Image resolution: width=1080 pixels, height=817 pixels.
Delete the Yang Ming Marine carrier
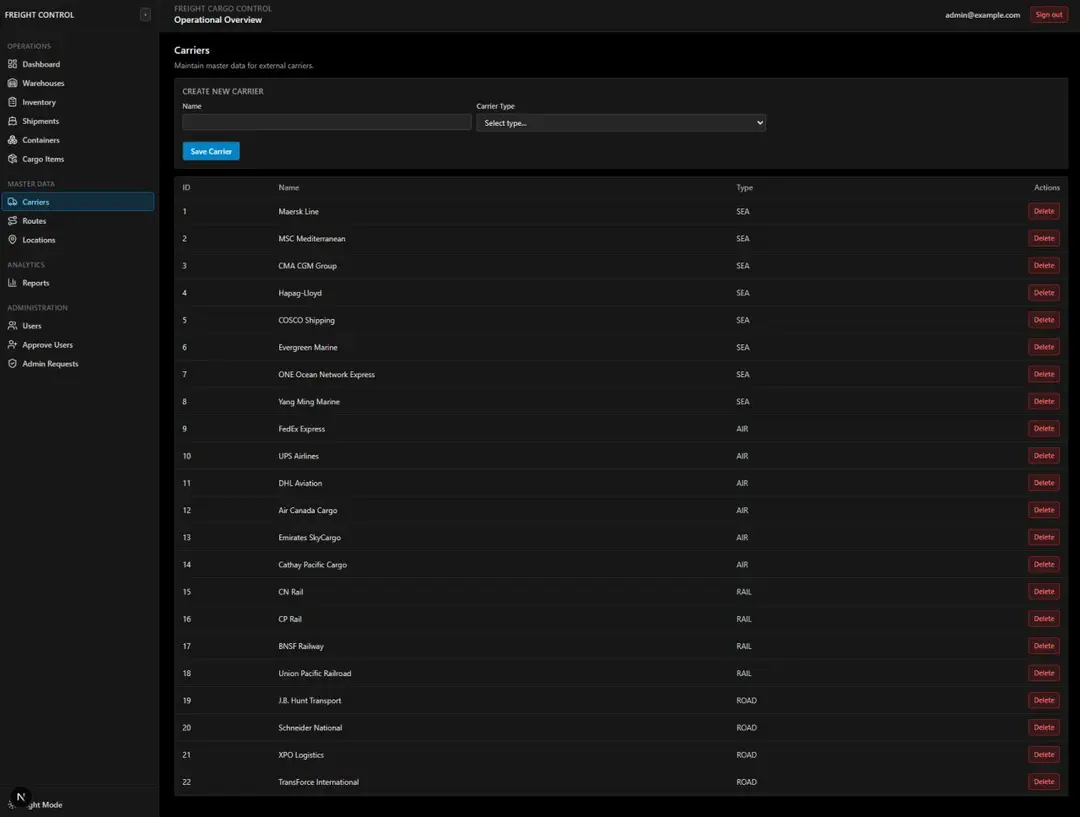(1043, 401)
